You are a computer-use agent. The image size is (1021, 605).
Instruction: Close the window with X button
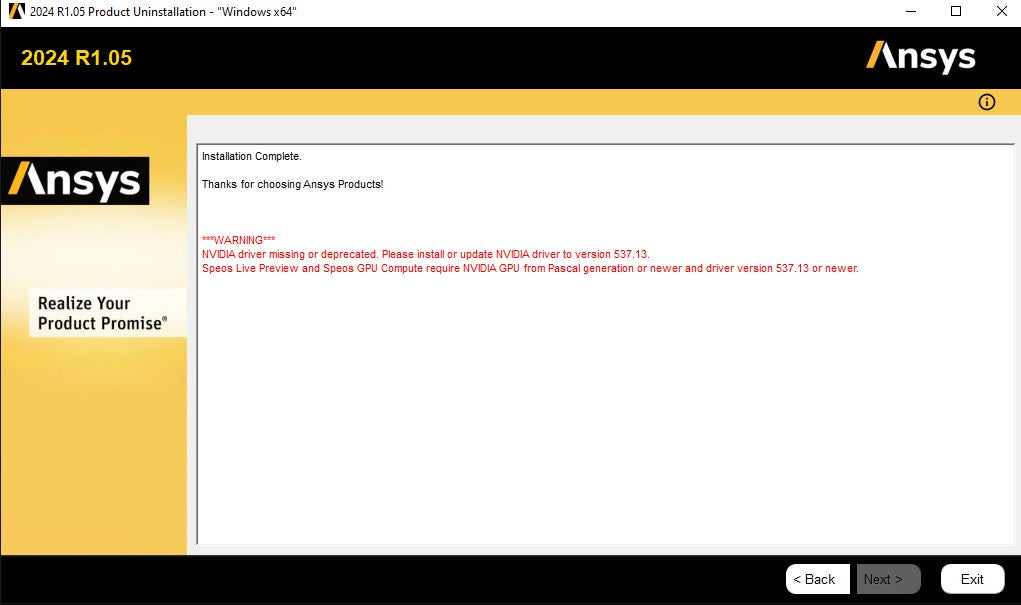pyautogui.click(x=1001, y=11)
